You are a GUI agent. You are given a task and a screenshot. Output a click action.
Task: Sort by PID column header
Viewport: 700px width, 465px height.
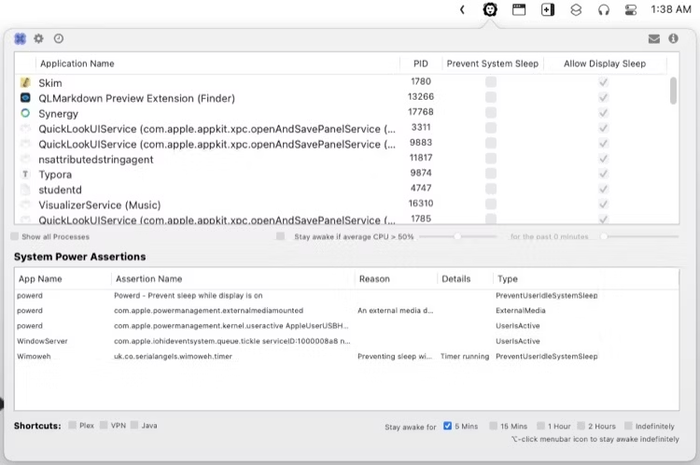[x=421, y=63]
